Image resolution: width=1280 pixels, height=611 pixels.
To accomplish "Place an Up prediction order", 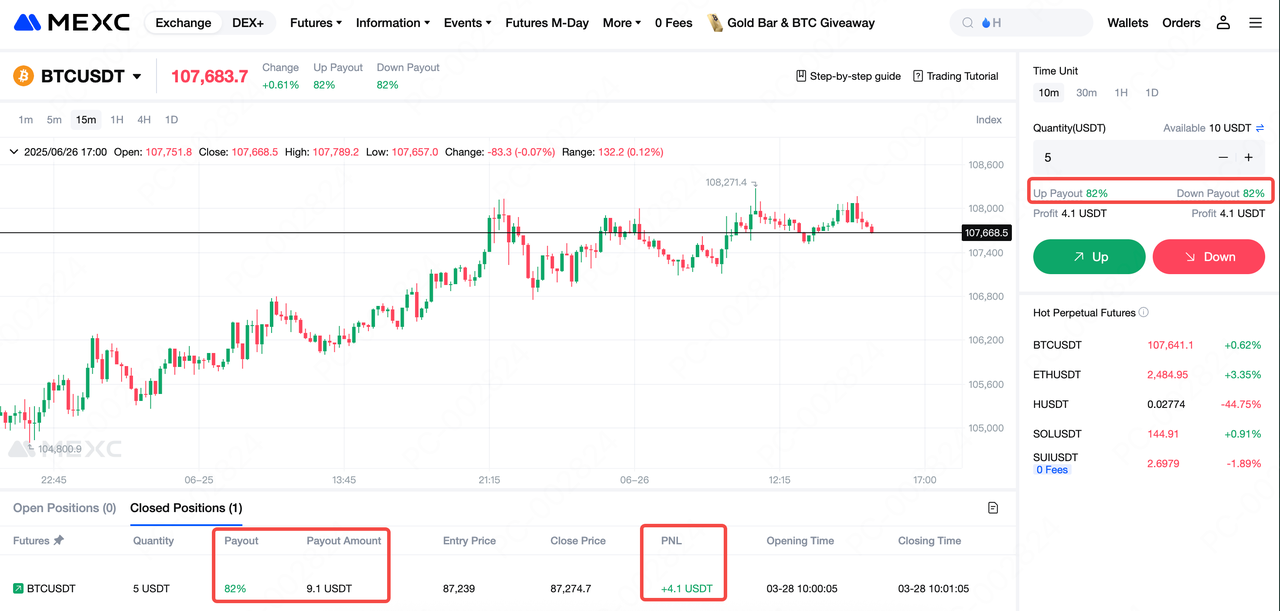I will click(1089, 257).
